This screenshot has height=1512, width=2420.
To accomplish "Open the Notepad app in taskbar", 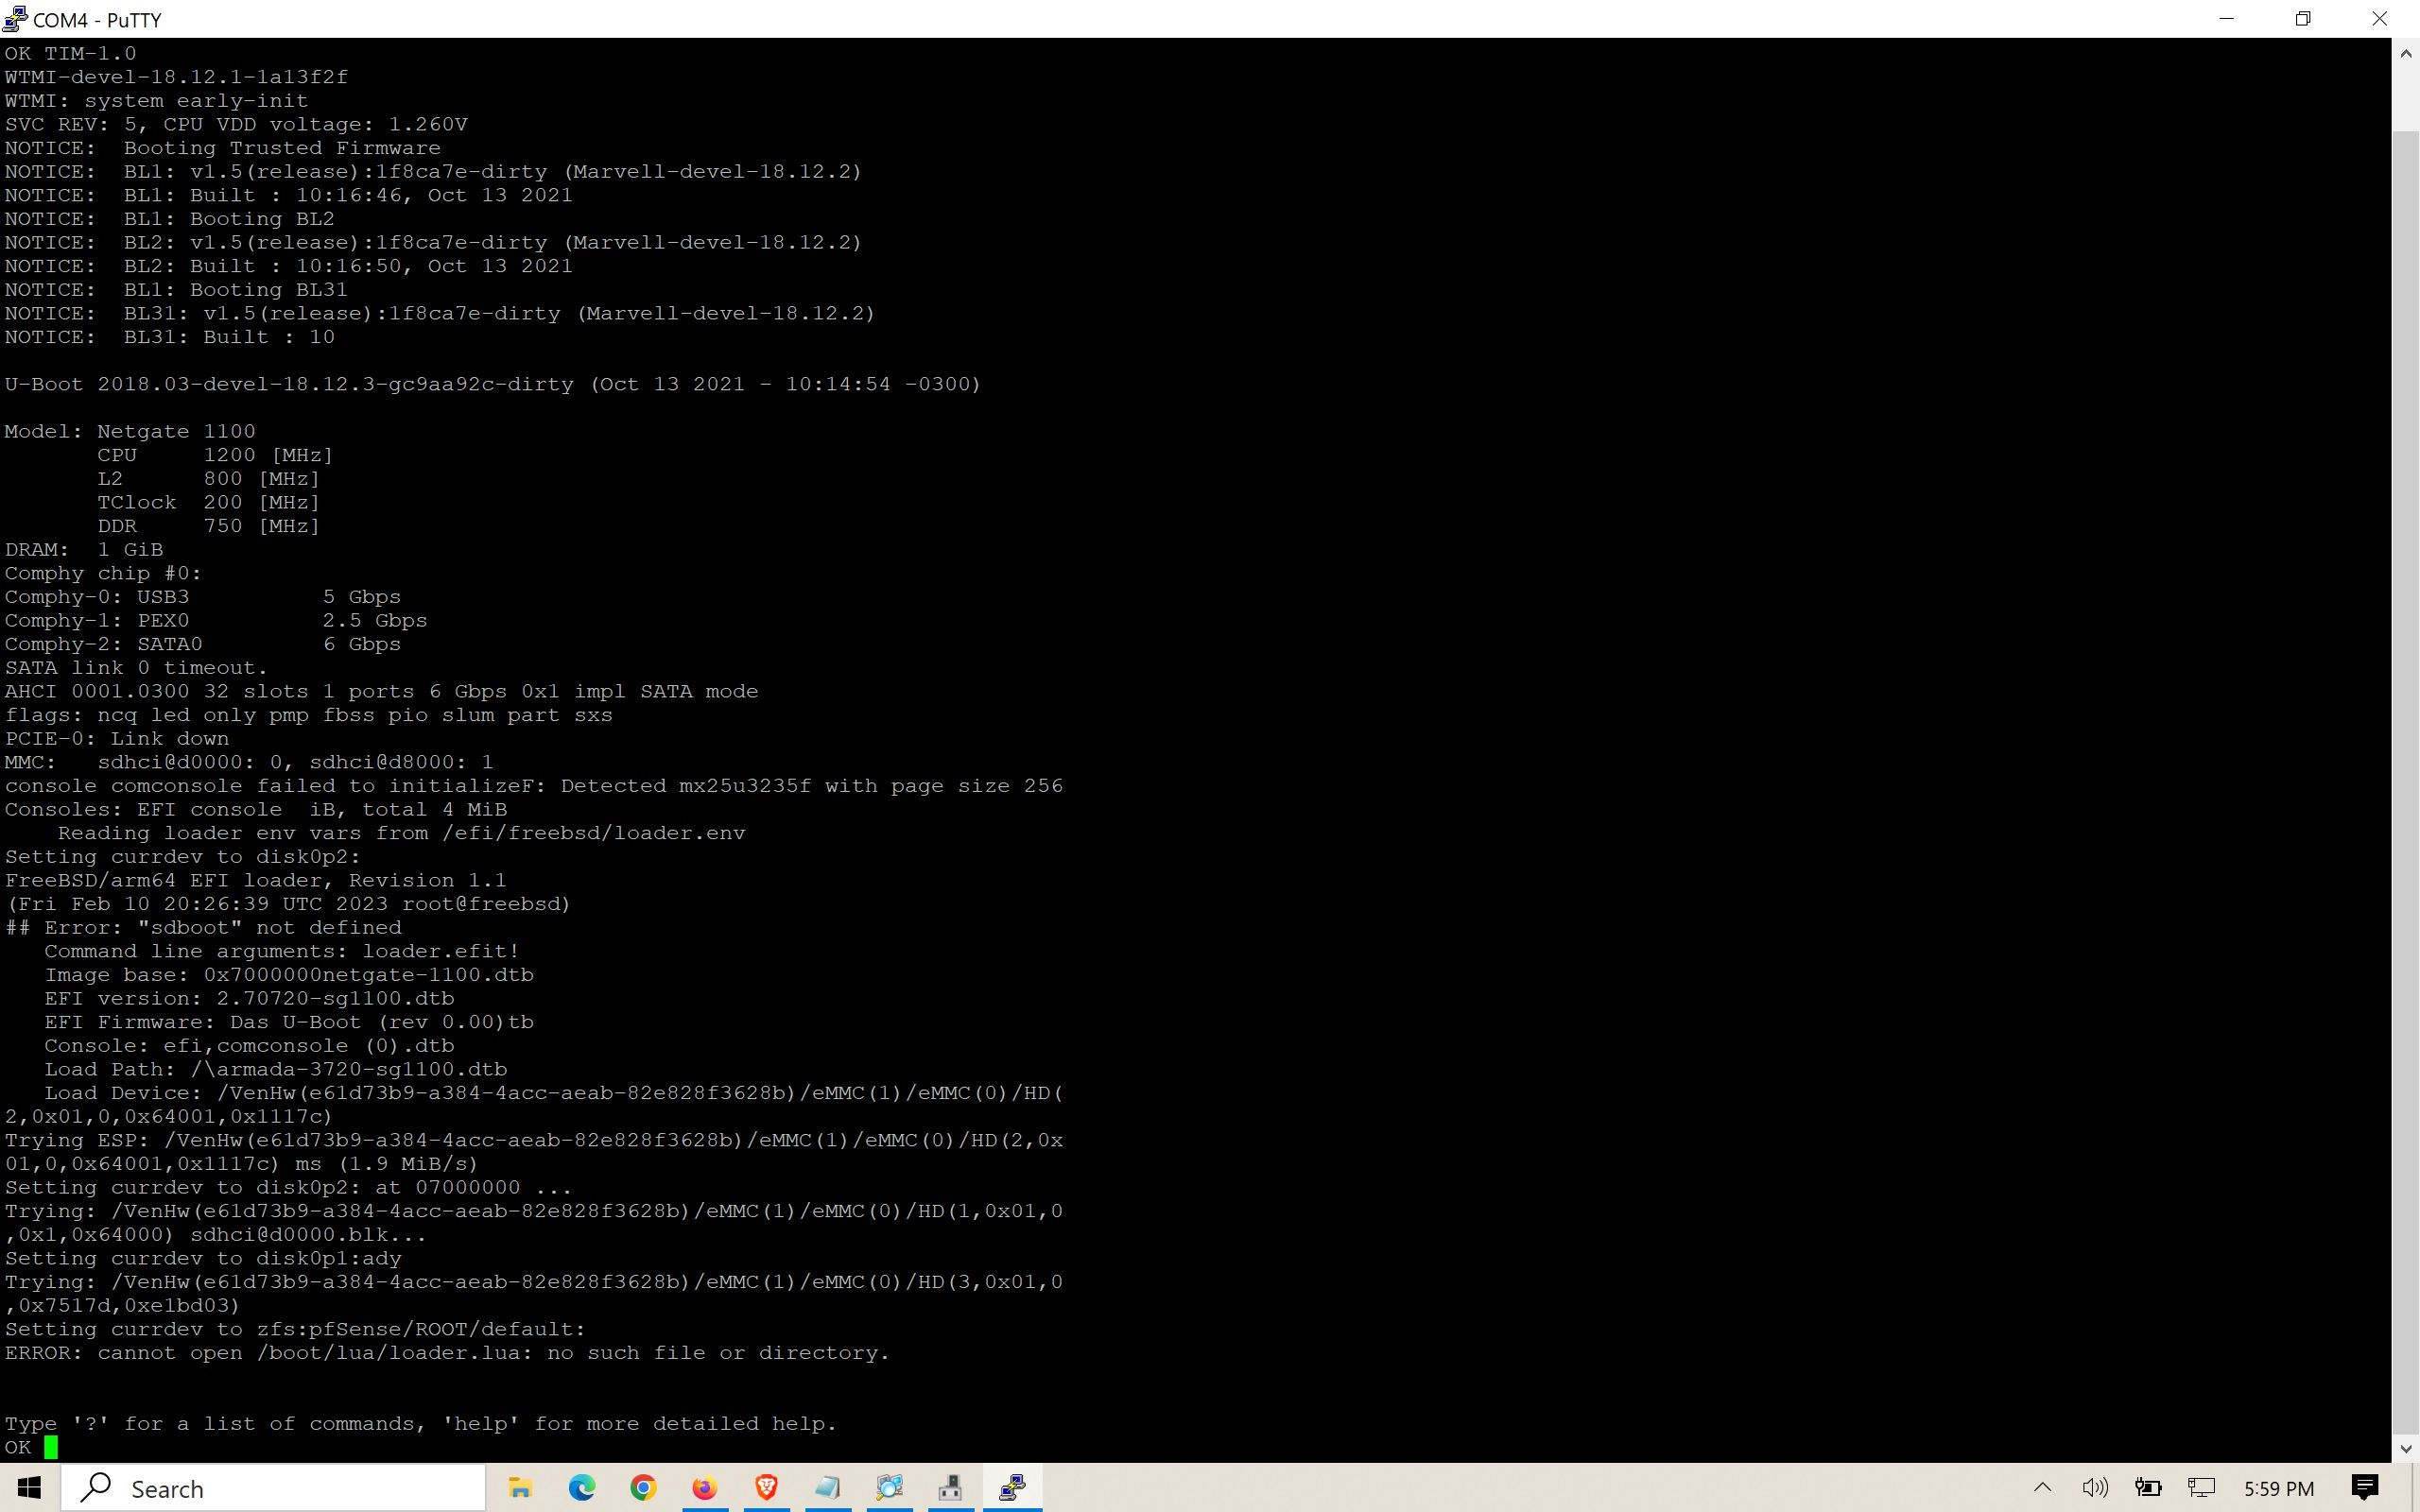I will pyautogui.click(x=828, y=1488).
